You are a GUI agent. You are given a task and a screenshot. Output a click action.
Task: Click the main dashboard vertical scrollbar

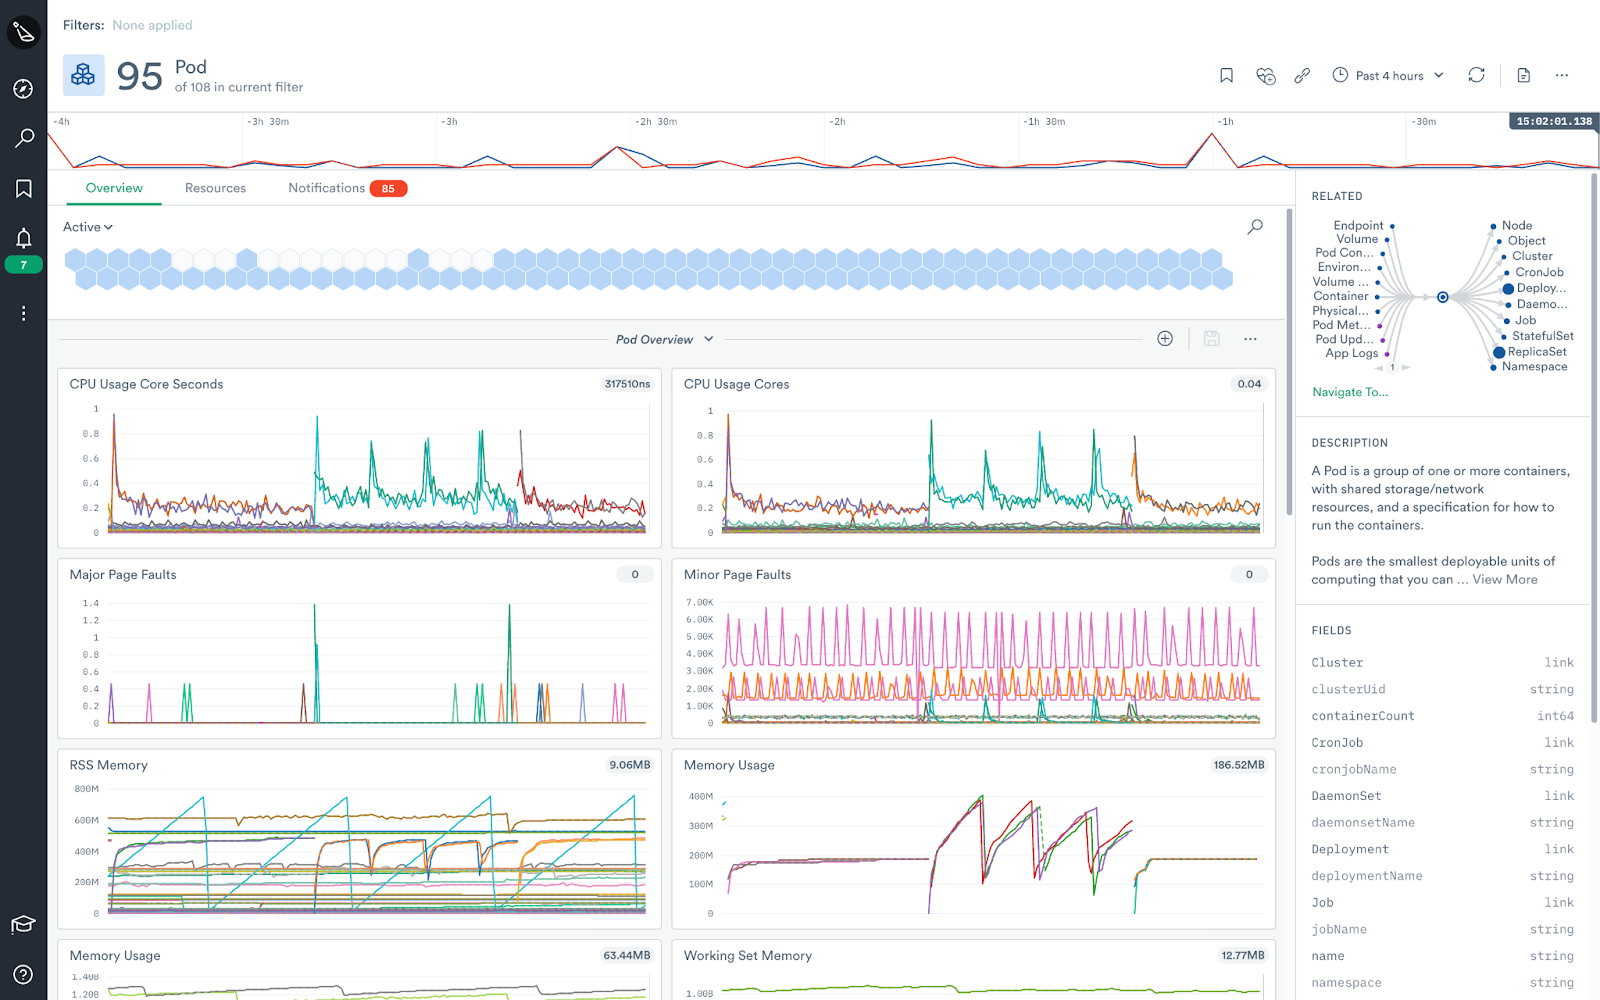(1290, 362)
